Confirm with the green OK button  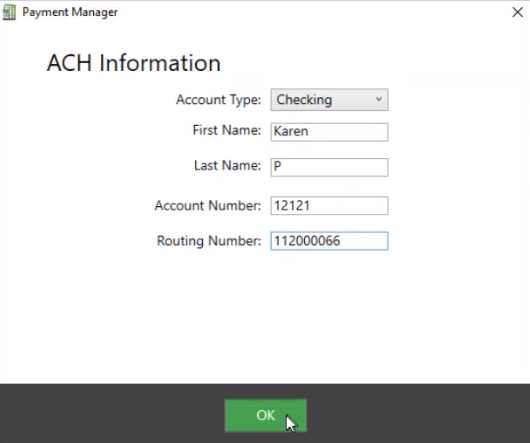(x=266, y=416)
